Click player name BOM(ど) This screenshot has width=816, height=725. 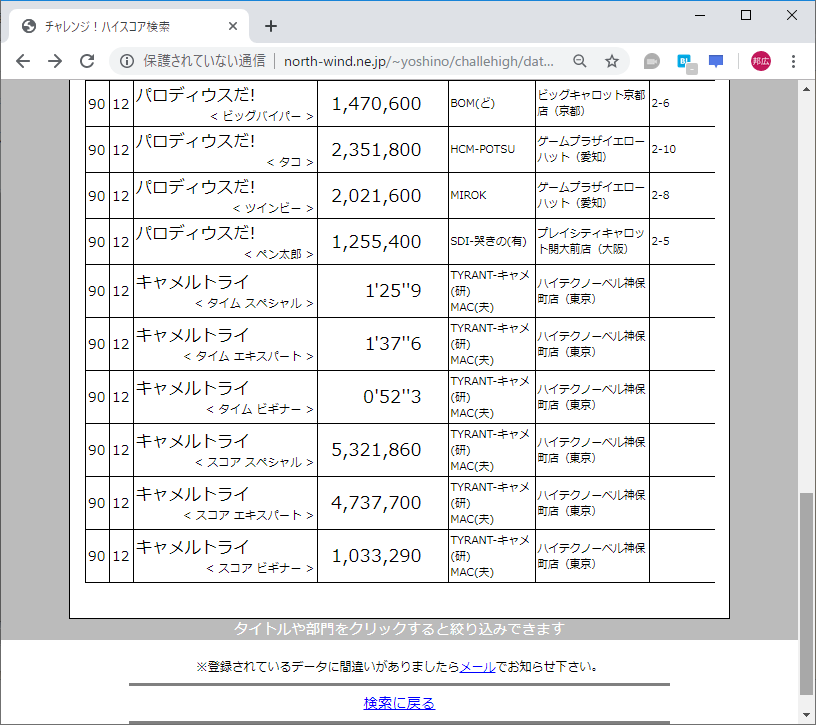[x=473, y=103]
